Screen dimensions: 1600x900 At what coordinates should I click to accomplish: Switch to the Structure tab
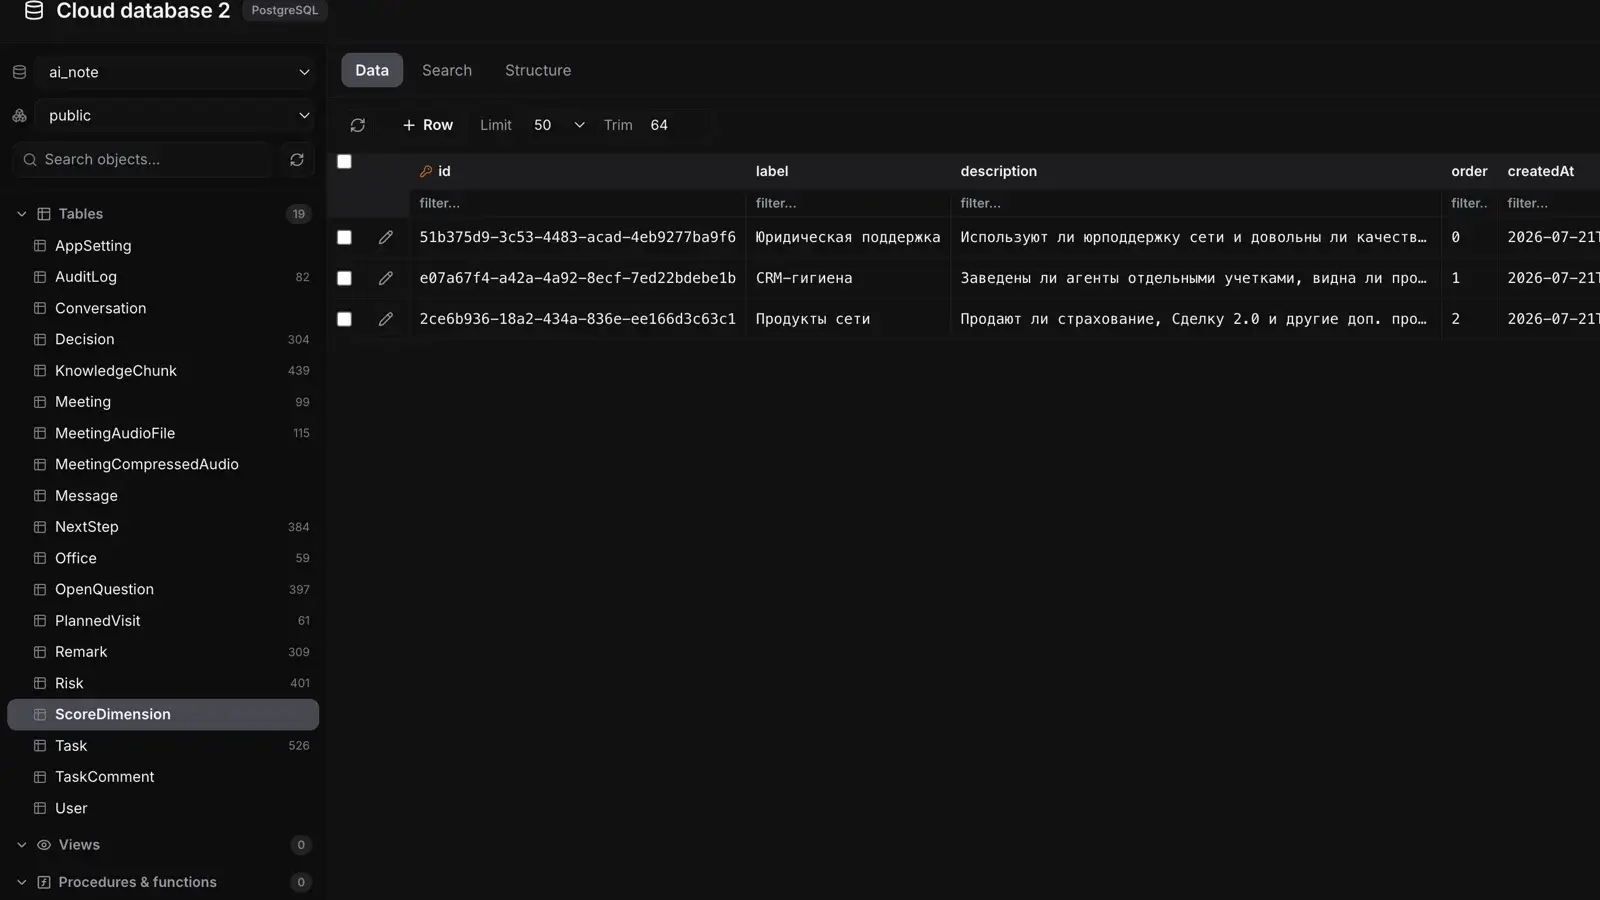[x=538, y=70]
